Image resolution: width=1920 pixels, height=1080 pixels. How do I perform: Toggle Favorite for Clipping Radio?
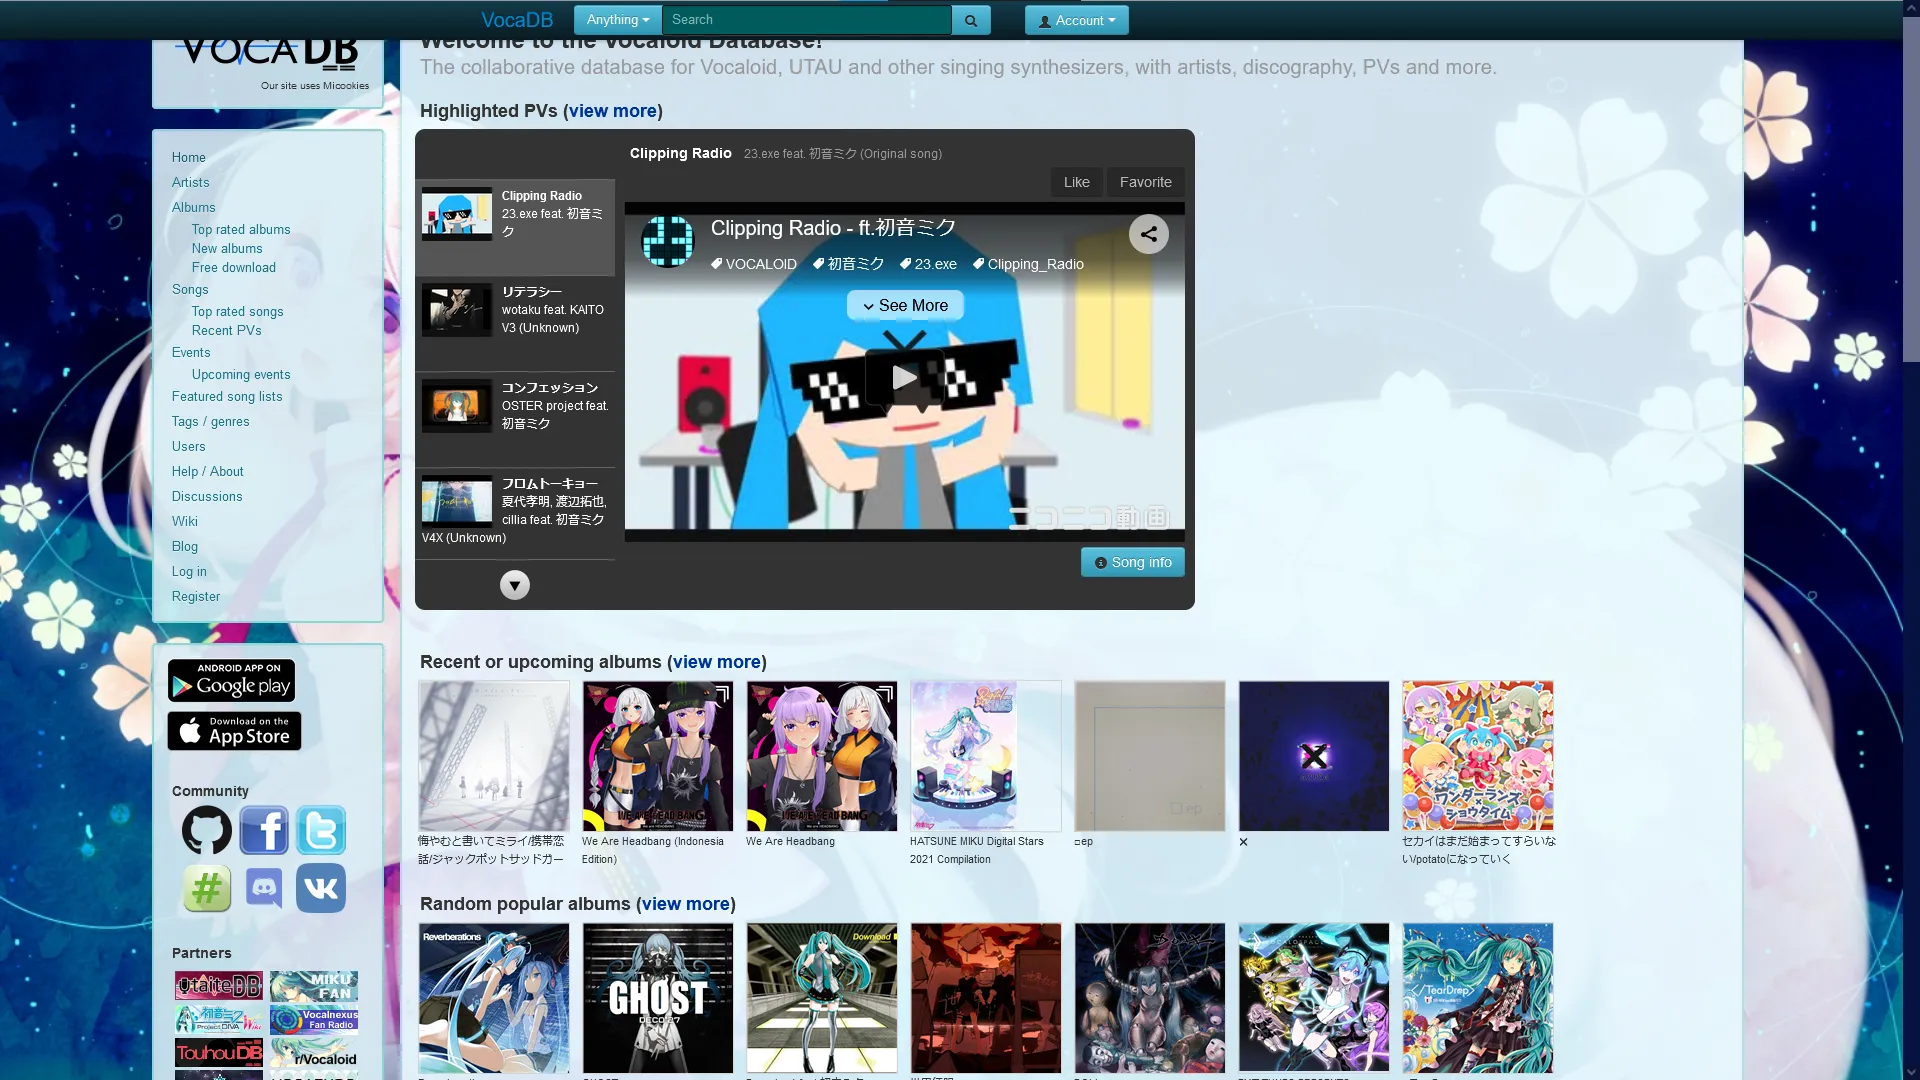point(1145,182)
